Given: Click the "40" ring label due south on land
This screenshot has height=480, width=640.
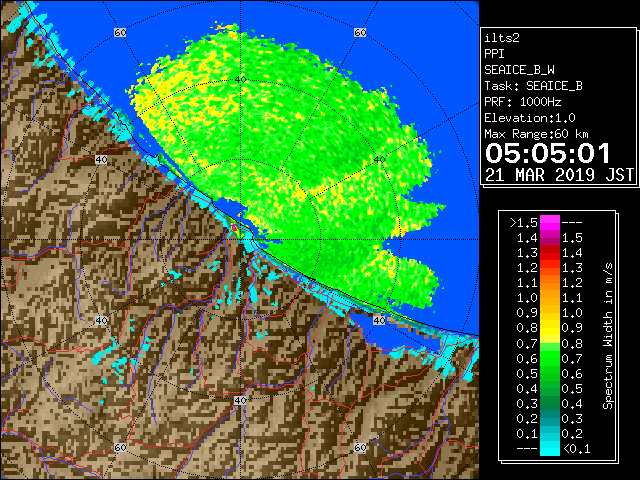Looking at the screenshot, I should 240,400.
